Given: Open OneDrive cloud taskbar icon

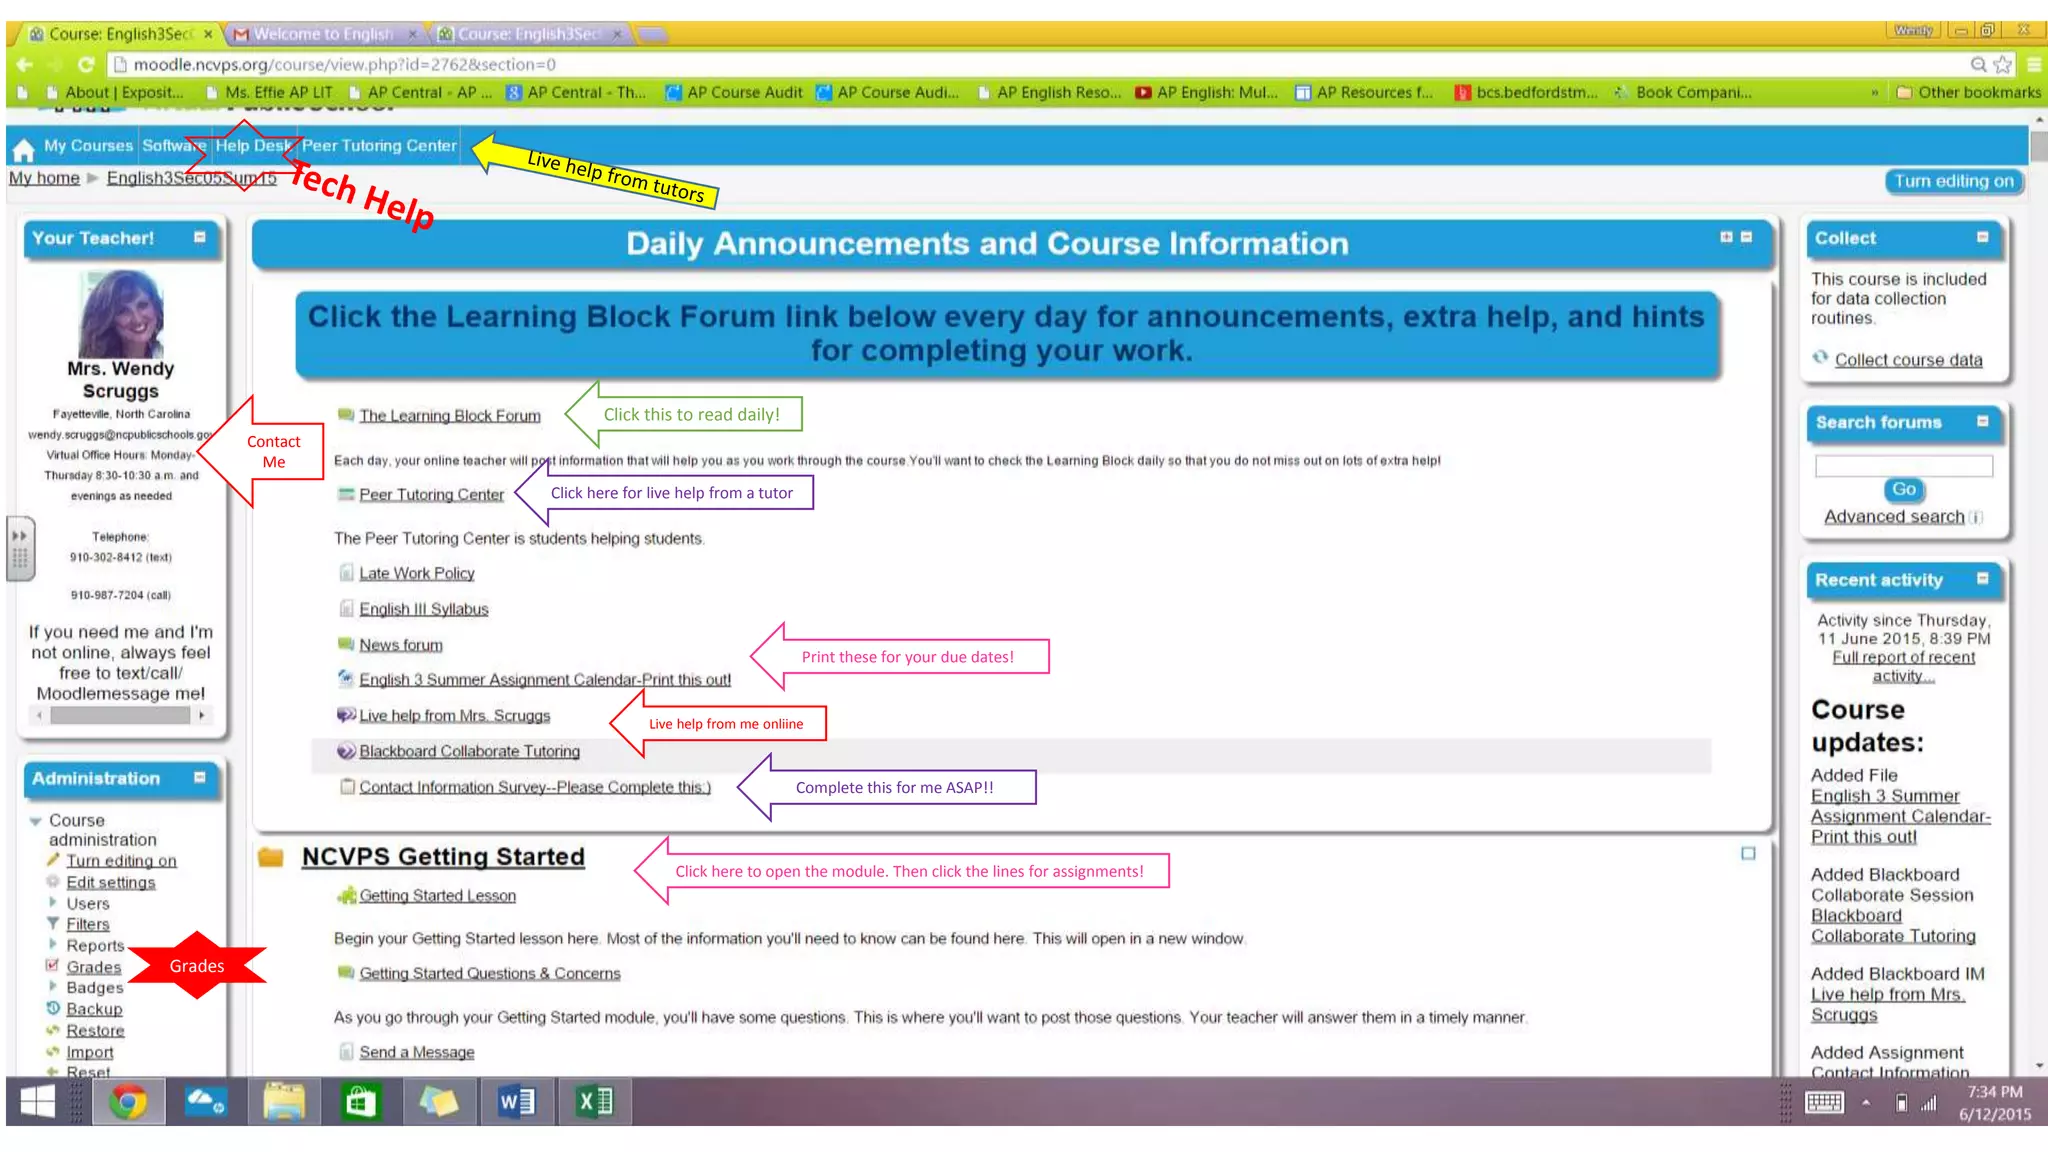Looking at the screenshot, I should tap(206, 1101).
